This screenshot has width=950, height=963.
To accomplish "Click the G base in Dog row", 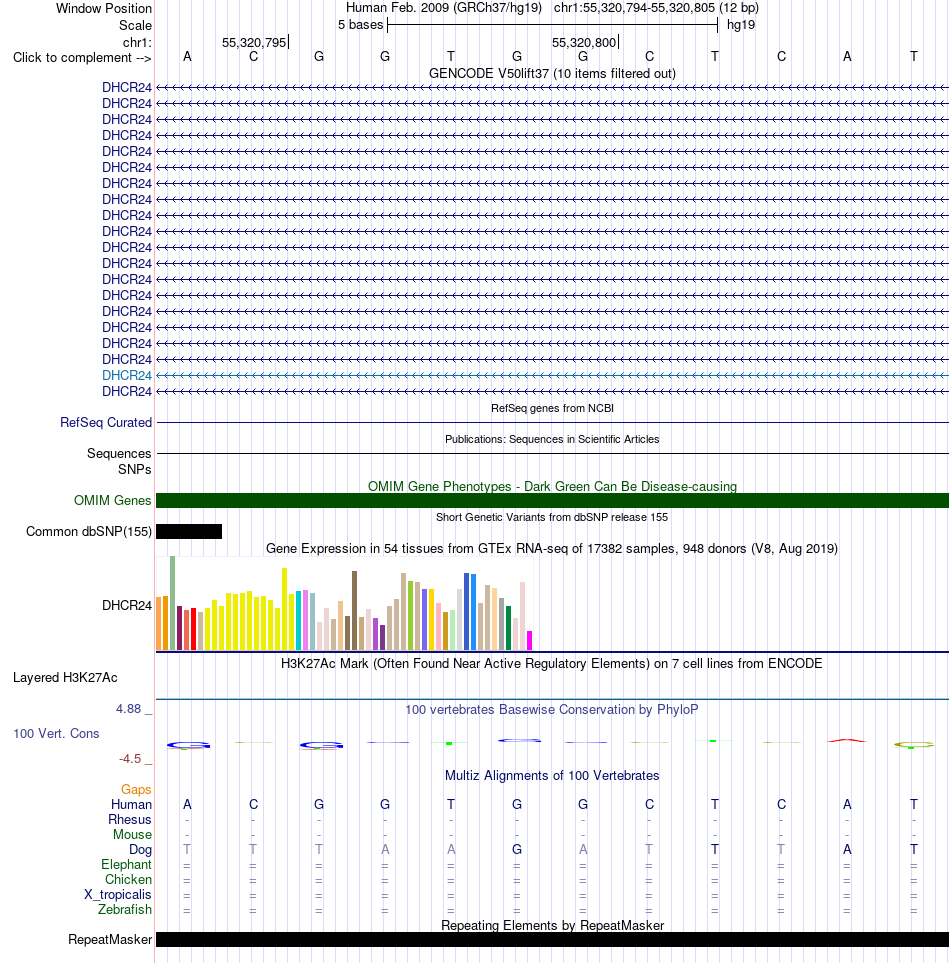I will point(517,849).
